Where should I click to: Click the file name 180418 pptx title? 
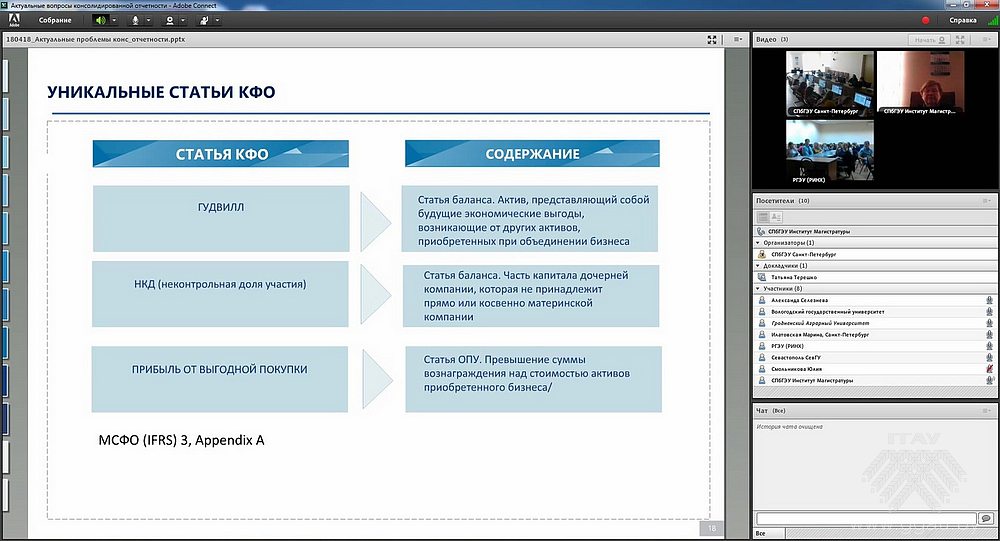tap(95, 40)
